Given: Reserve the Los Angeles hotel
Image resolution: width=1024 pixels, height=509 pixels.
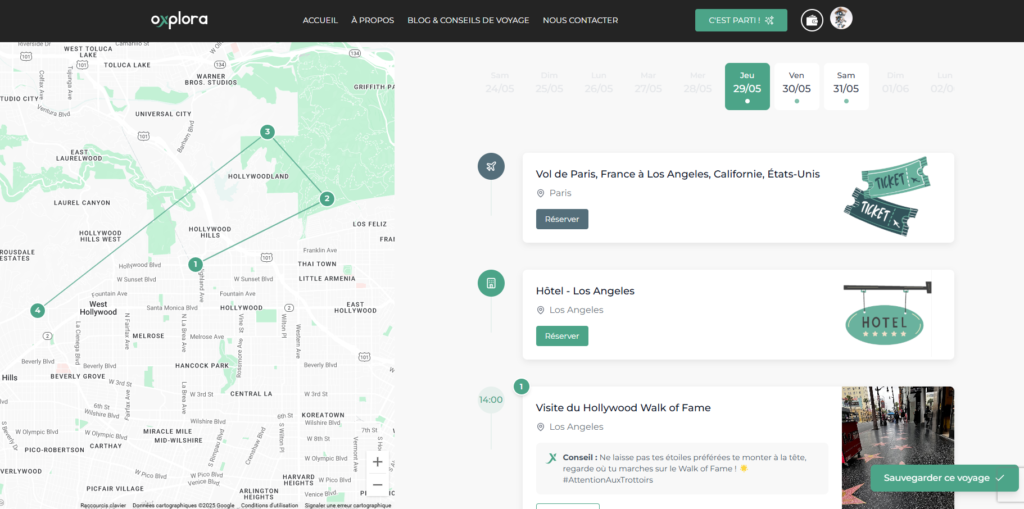Looking at the screenshot, I should tap(562, 336).
